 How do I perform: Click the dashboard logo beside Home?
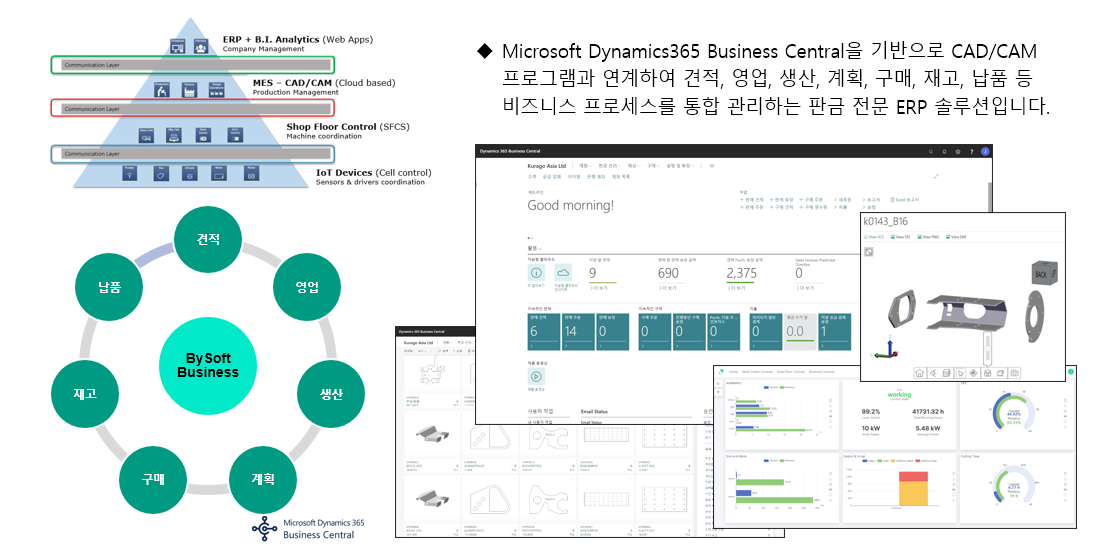720,371
